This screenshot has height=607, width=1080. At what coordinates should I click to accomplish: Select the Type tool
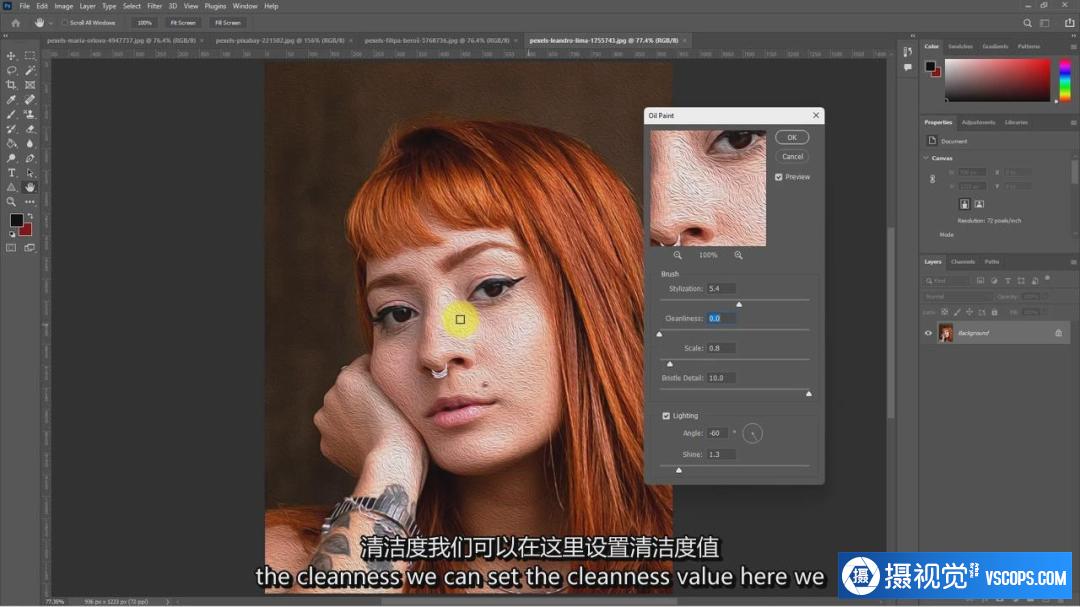[11, 172]
